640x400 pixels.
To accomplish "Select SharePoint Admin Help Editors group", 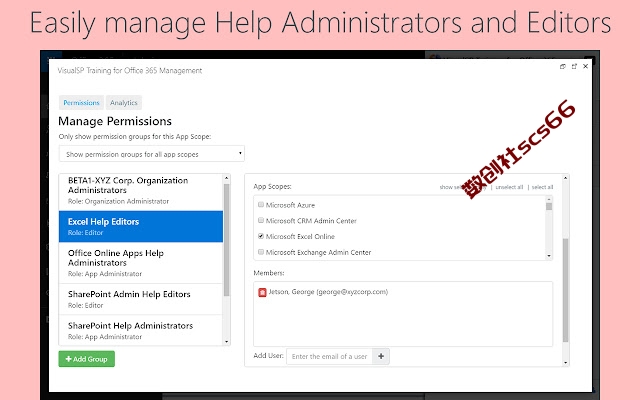I will 141,299.
